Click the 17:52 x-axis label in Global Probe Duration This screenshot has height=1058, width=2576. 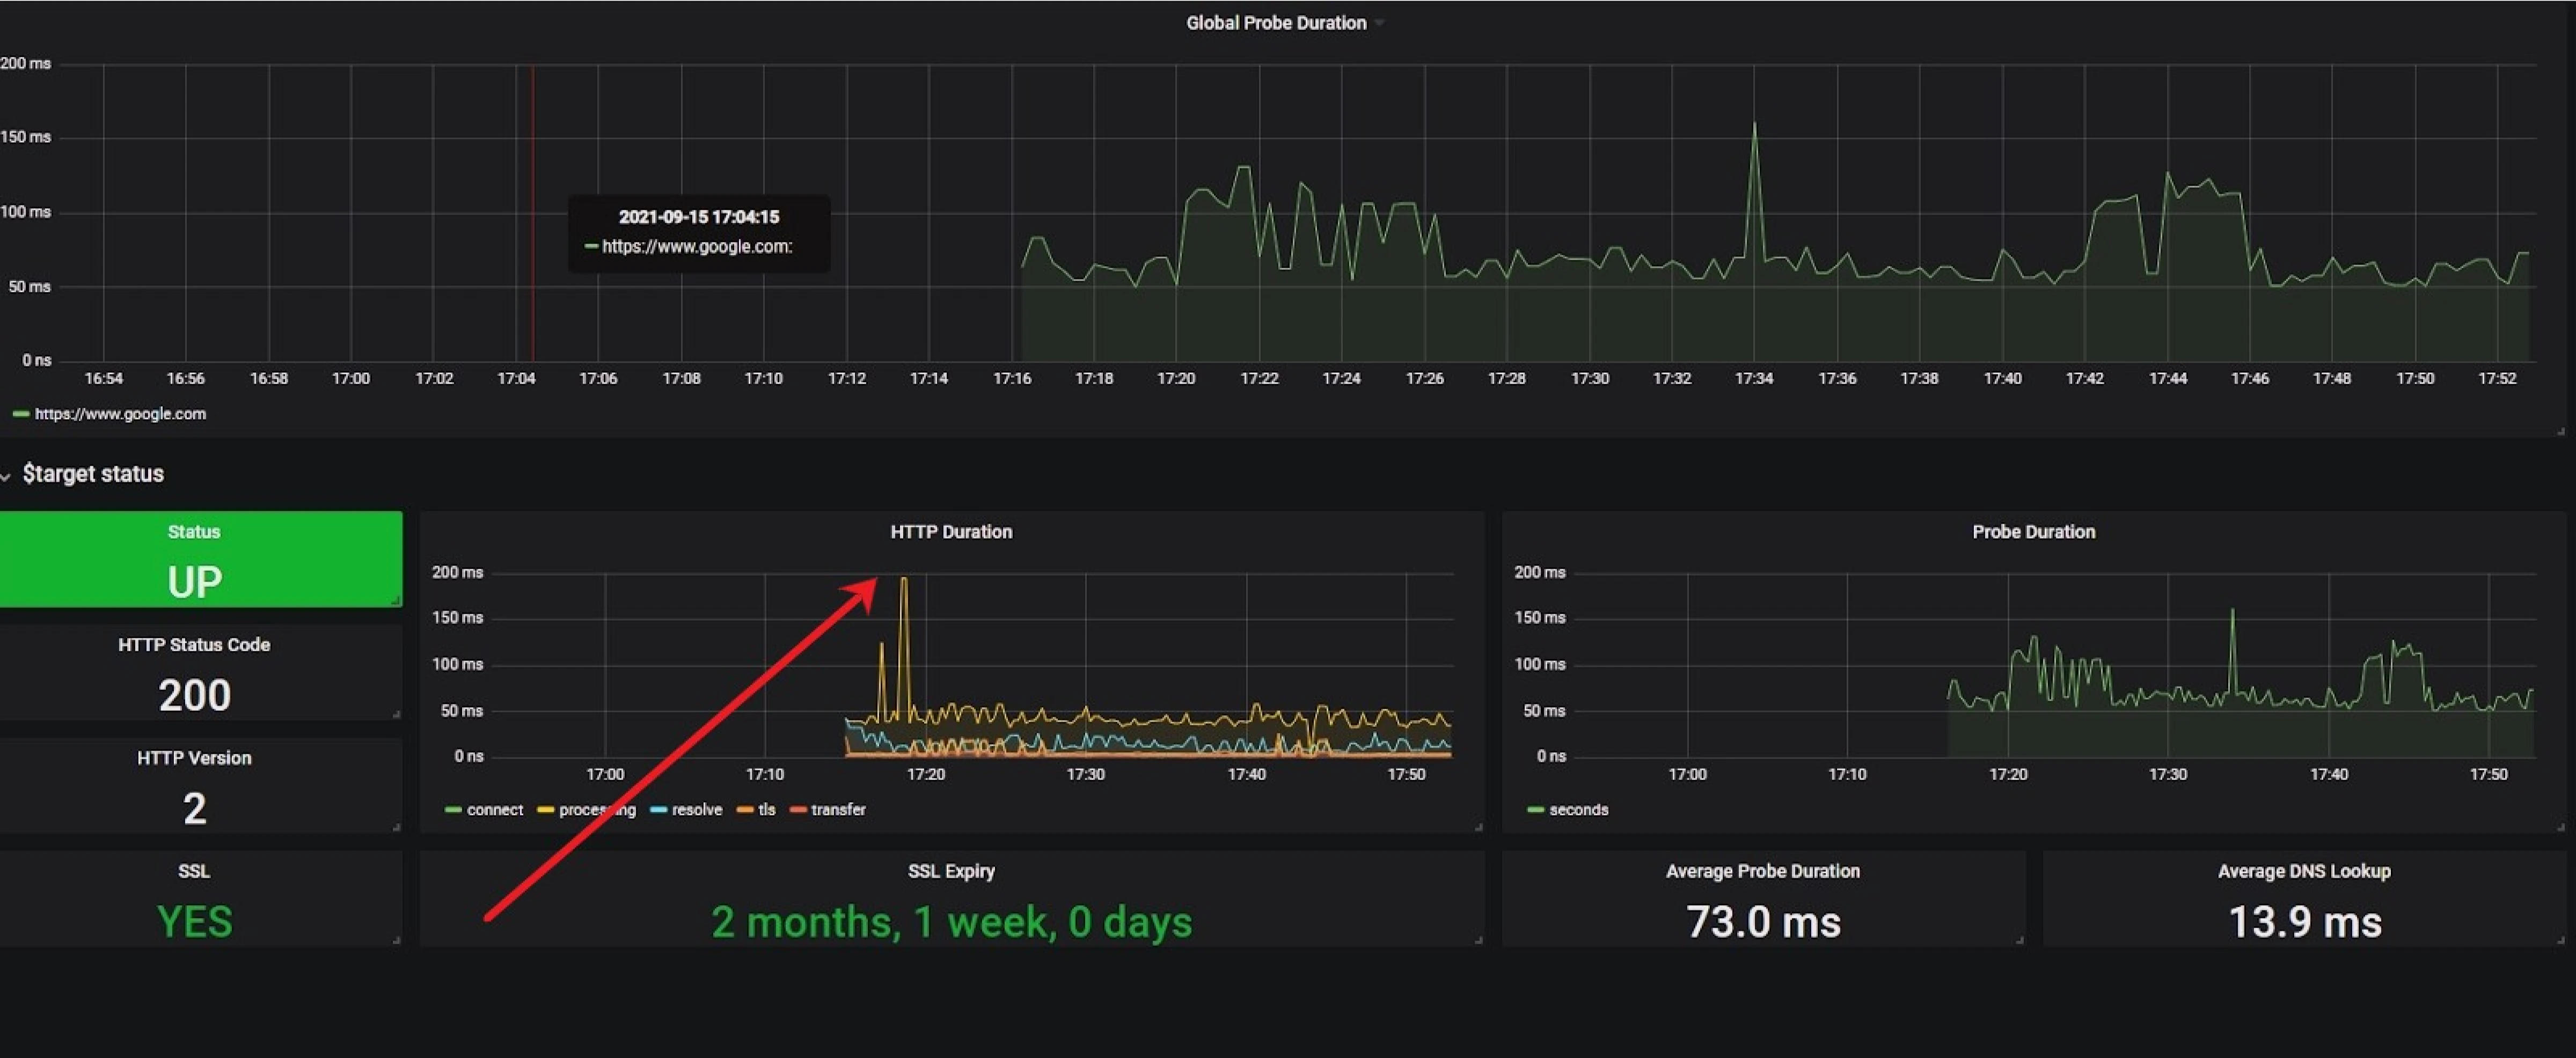2497,379
